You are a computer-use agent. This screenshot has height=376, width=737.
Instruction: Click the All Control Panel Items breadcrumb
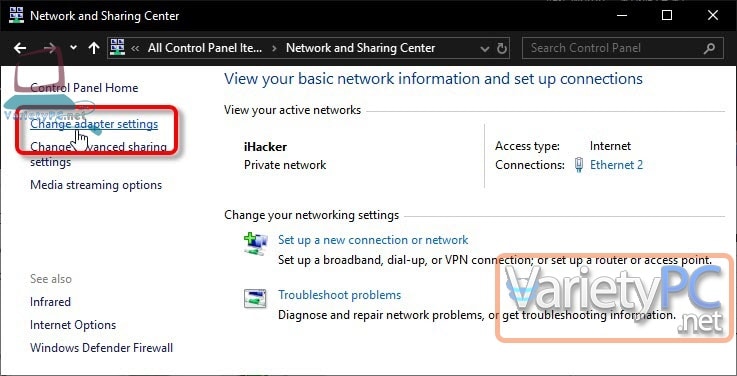(205, 48)
